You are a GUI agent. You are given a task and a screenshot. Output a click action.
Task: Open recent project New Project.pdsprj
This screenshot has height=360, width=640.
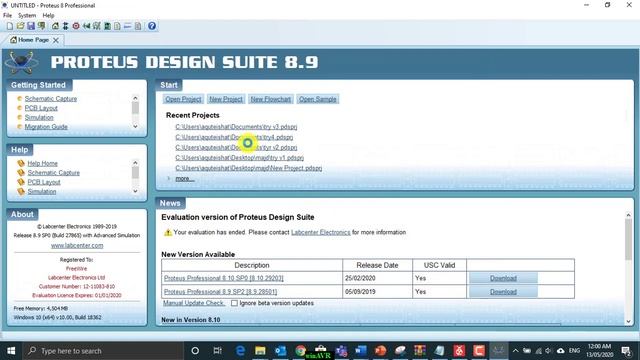coord(249,168)
